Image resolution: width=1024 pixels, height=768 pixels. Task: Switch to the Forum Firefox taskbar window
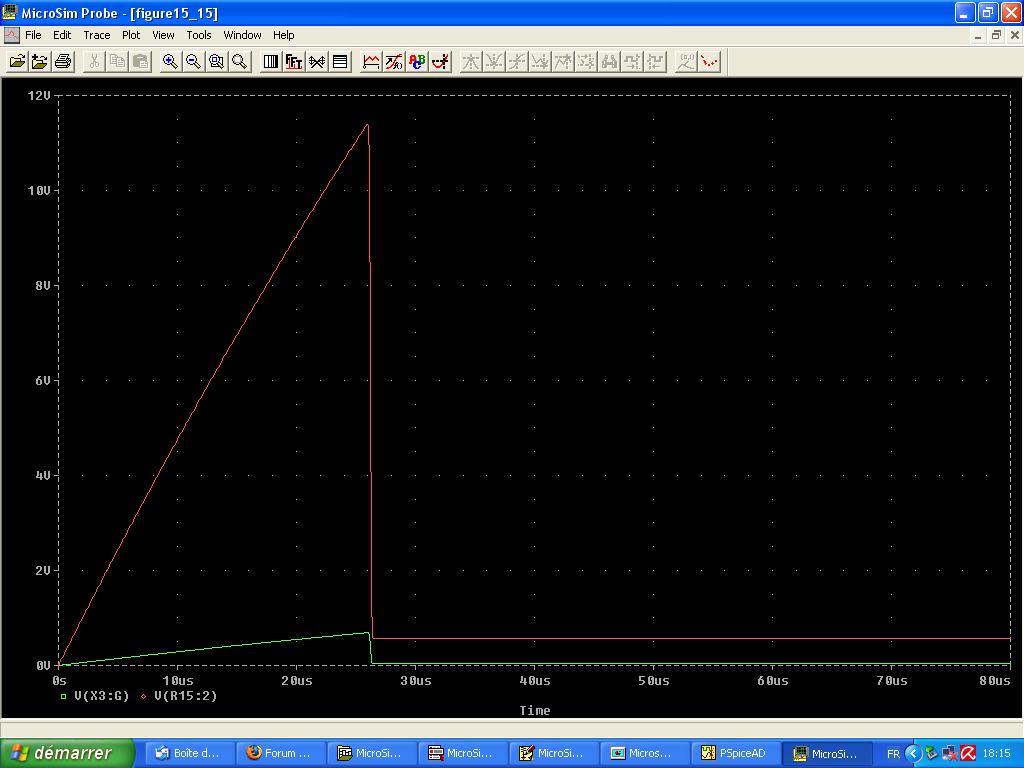pyautogui.click(x=279, y=753)
